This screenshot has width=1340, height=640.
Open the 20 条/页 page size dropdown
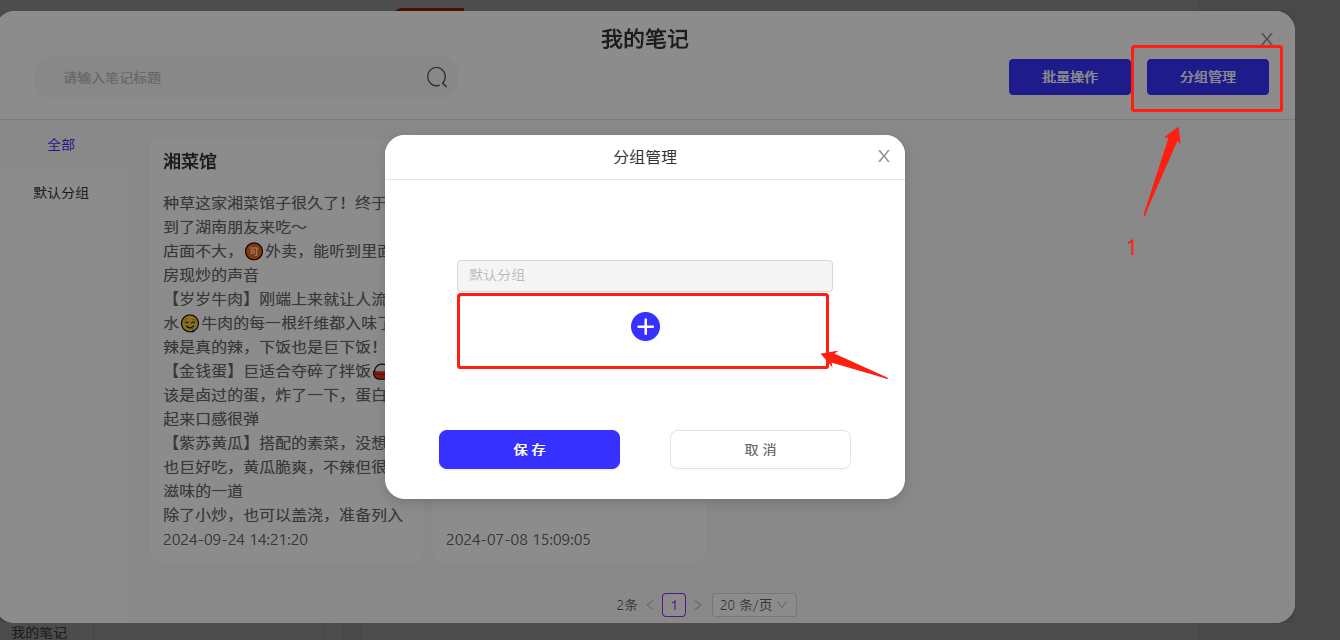click(754, 605)
